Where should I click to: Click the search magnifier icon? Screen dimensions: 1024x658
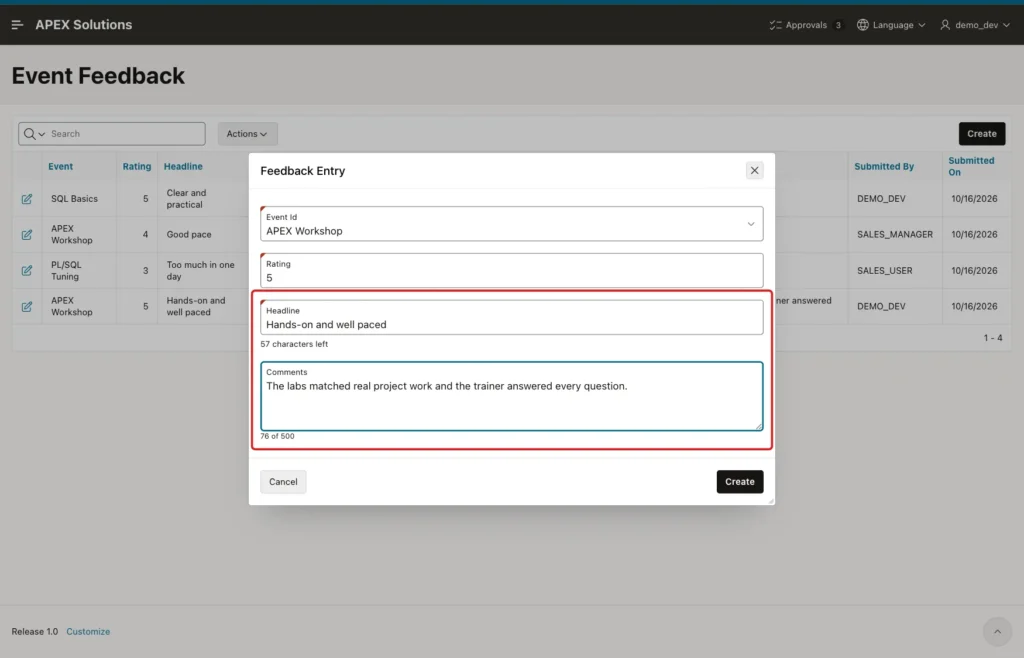click(x=29, y=134)
